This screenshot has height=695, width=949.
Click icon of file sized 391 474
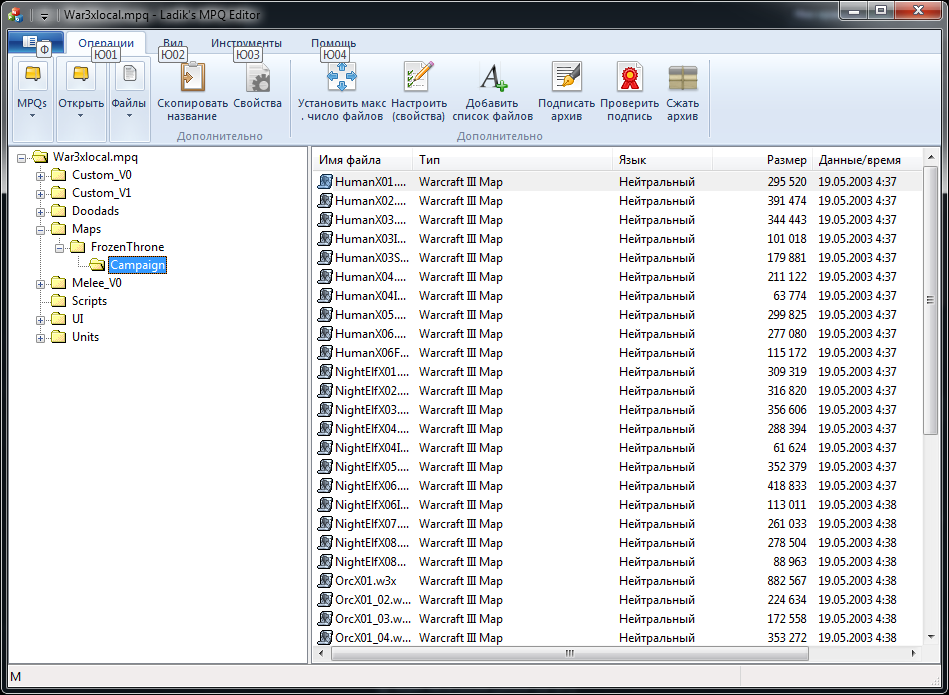click(x=326, y=200)
